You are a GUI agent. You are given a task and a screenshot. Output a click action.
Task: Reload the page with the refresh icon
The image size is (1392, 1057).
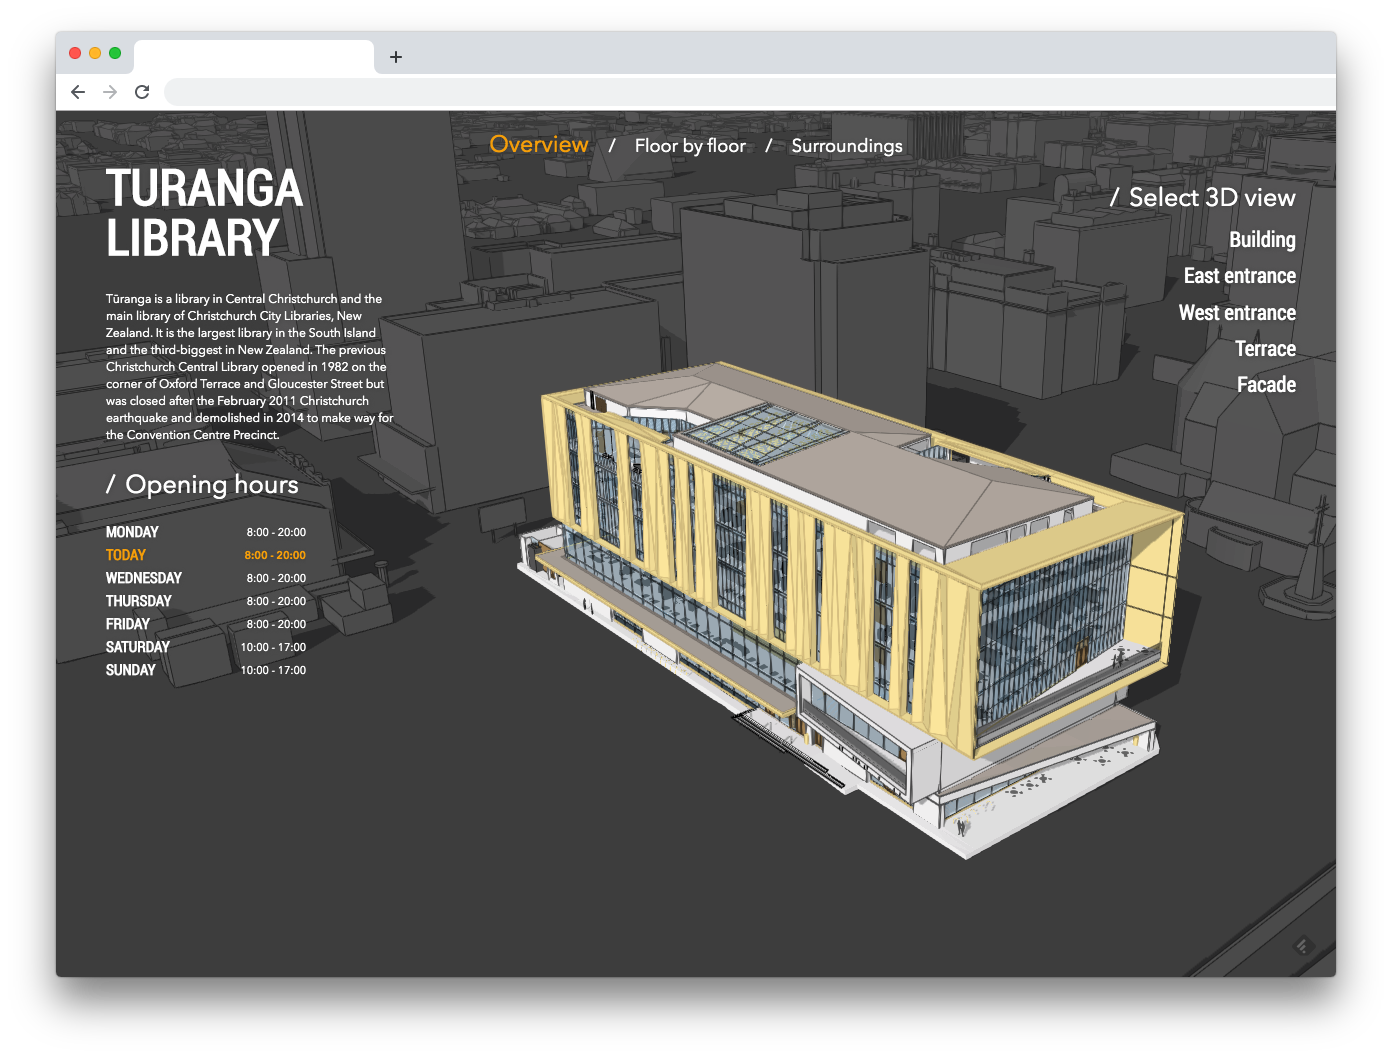142,92
